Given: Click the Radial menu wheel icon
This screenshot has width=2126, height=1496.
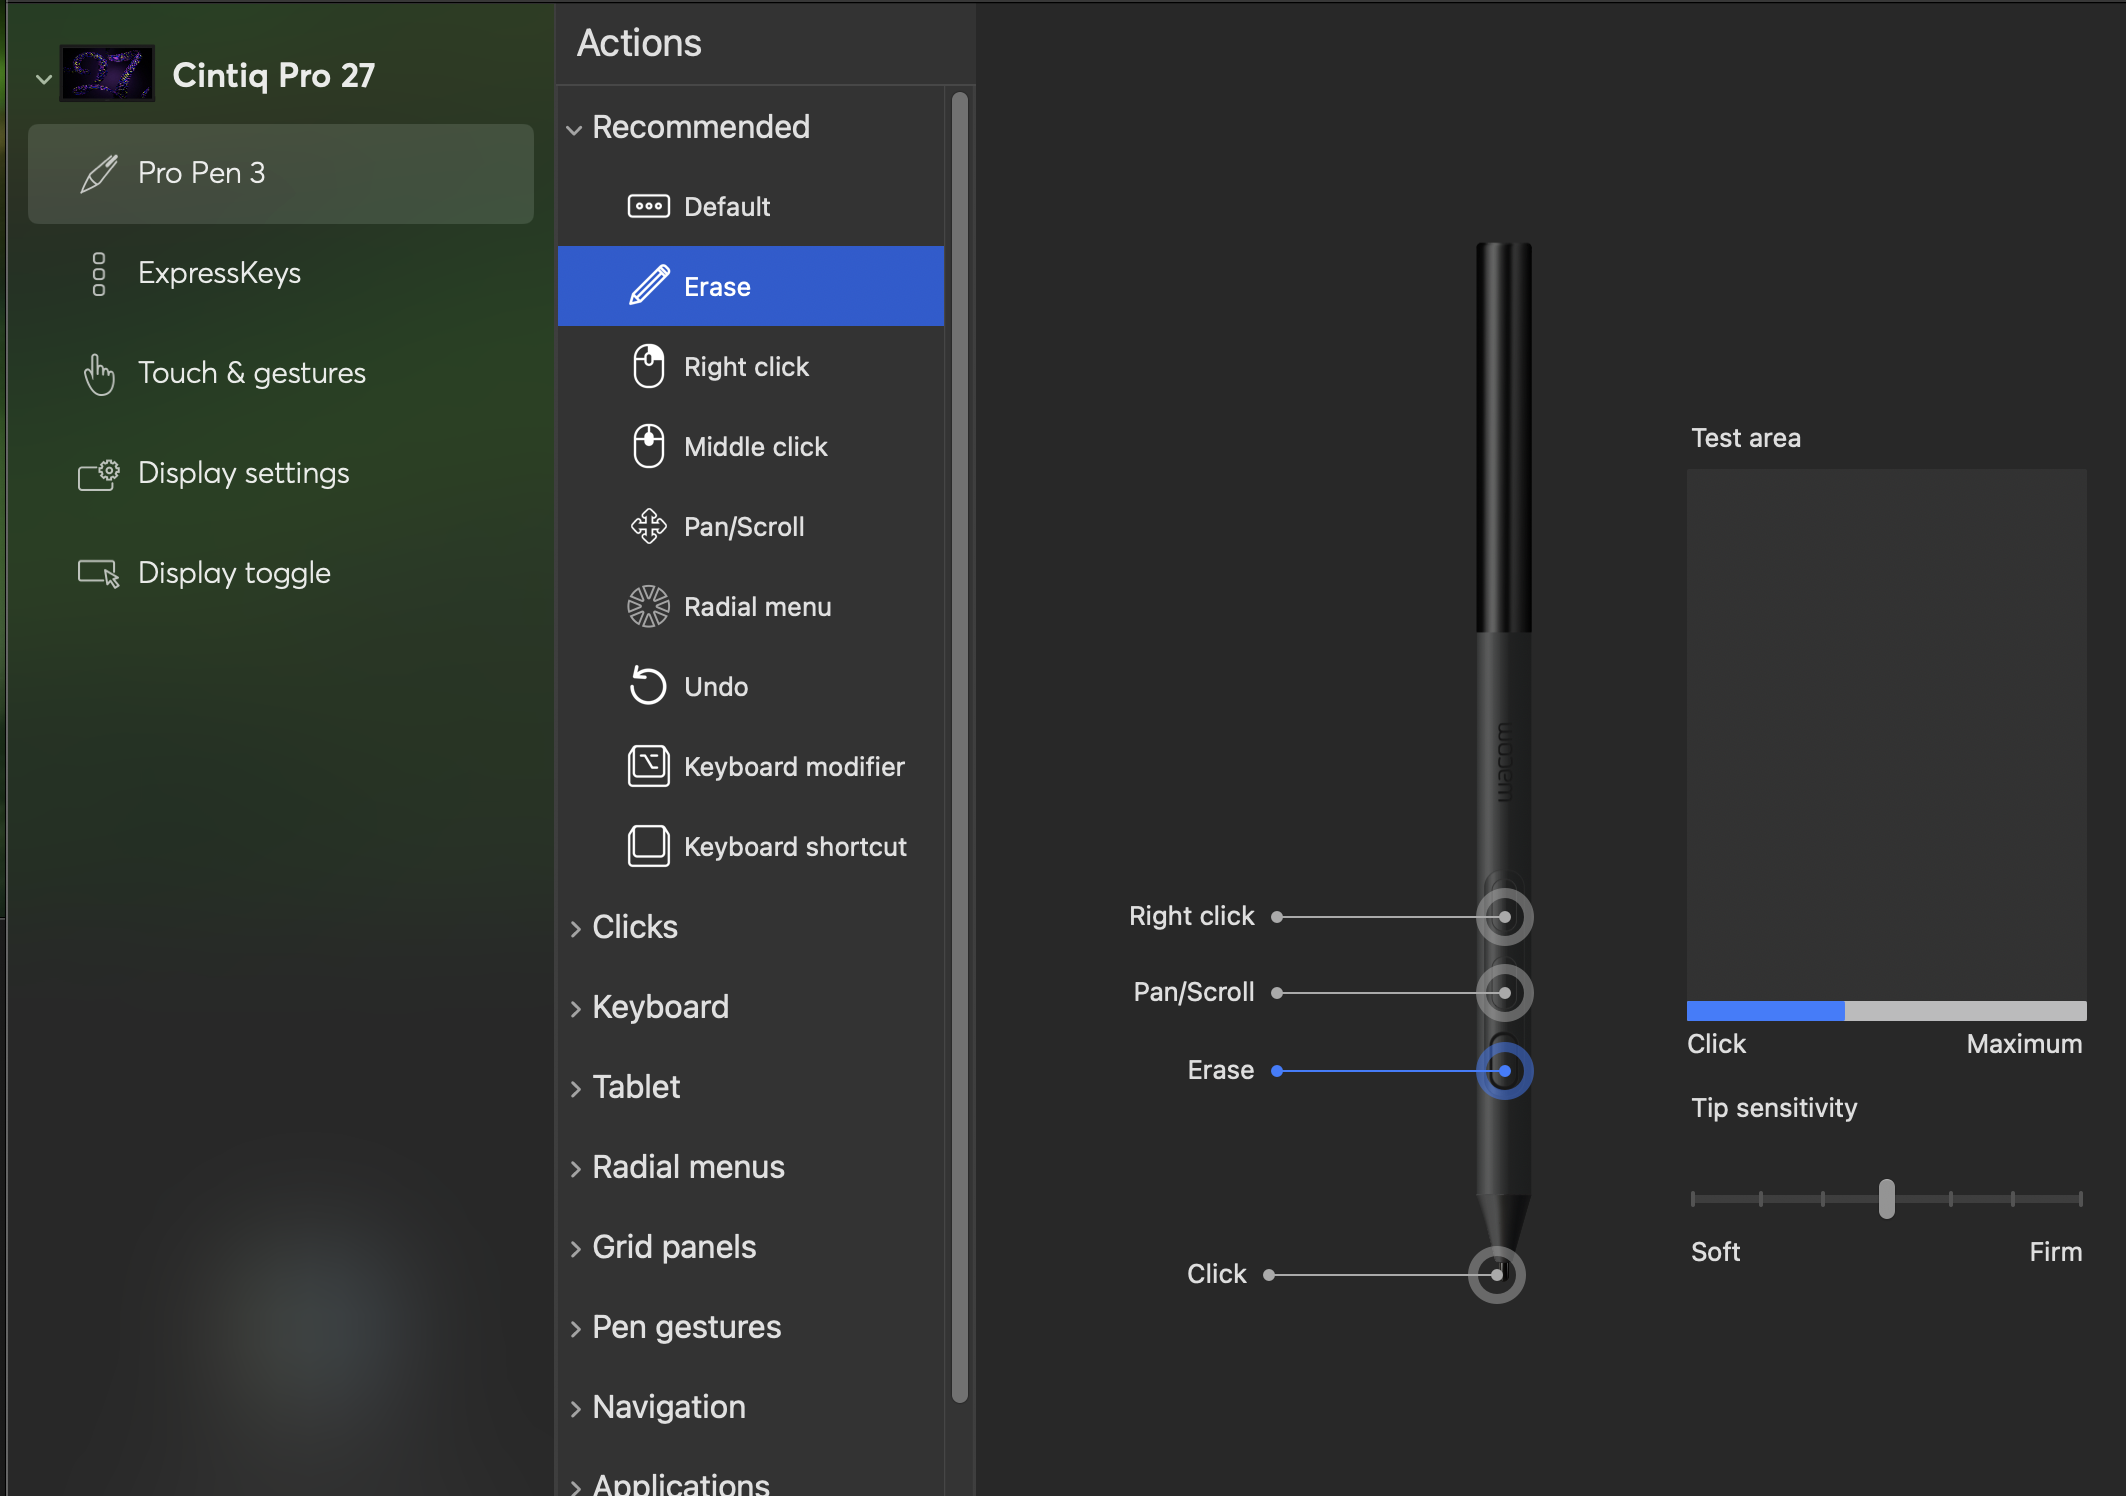Looking at the screenshot, I should (649, 606).
